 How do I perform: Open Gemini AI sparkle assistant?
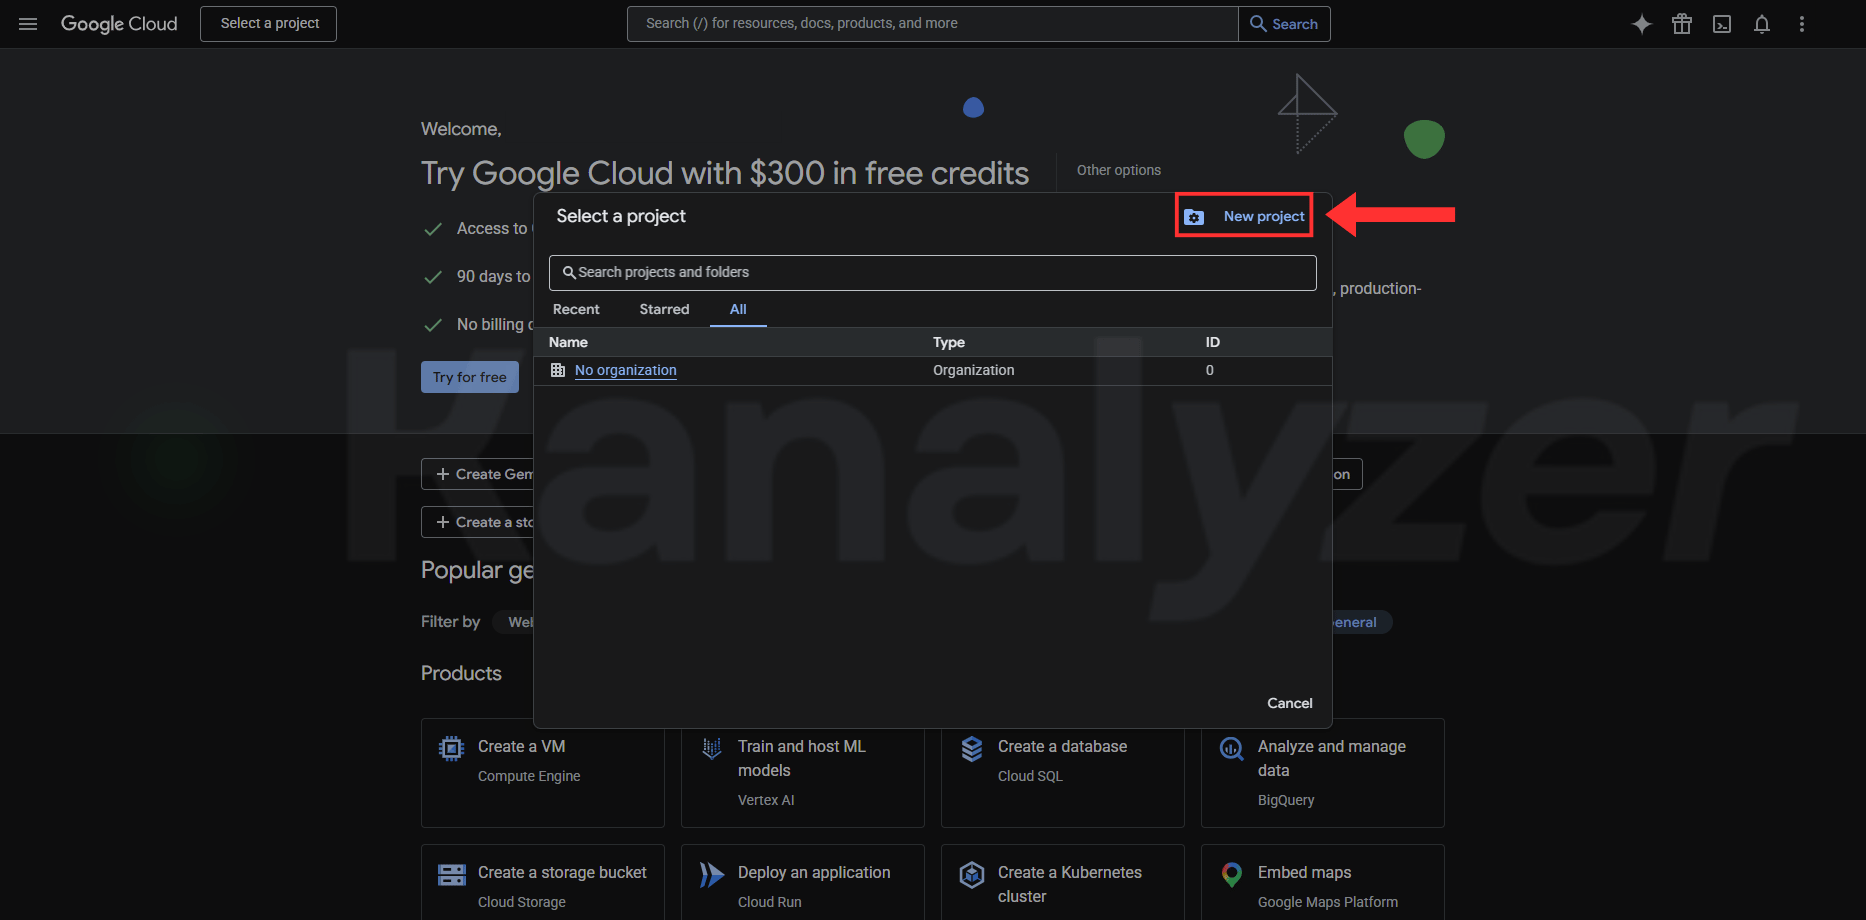tap(1642, 24)
